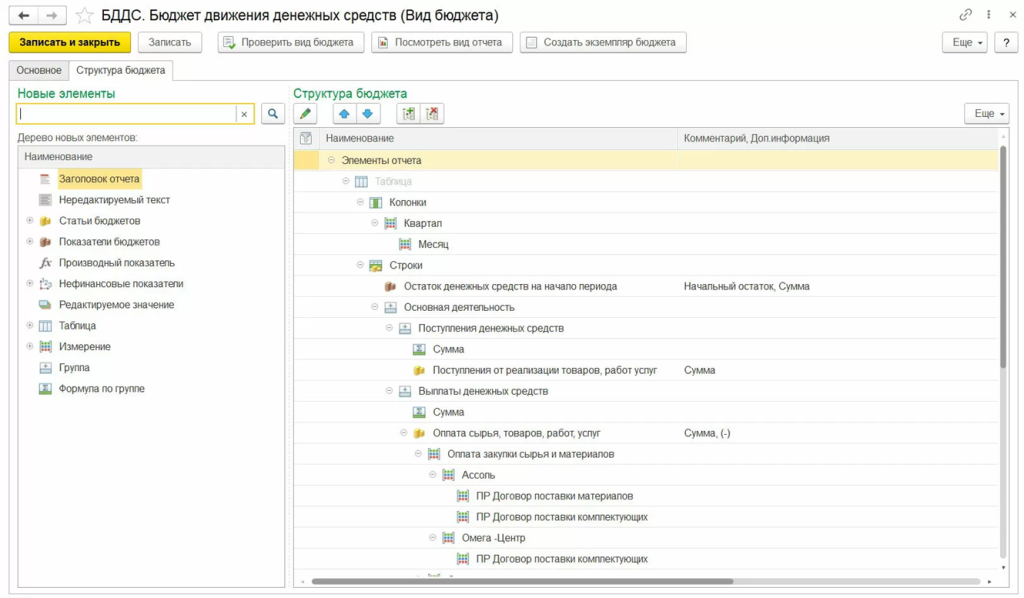Viewport: 1024px width, 598px height.
Task: Collapse the Основная деятельность group
Action: click(375, 307)
